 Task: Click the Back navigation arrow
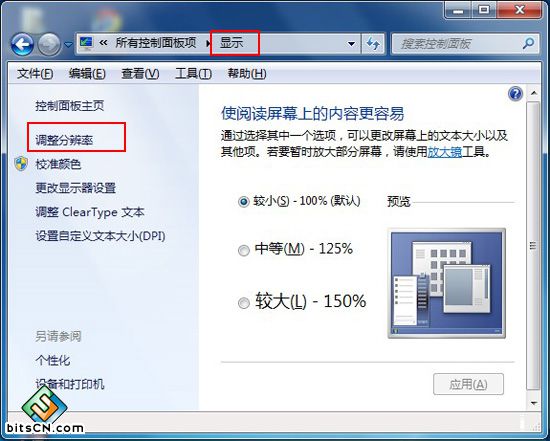point(22,44)
